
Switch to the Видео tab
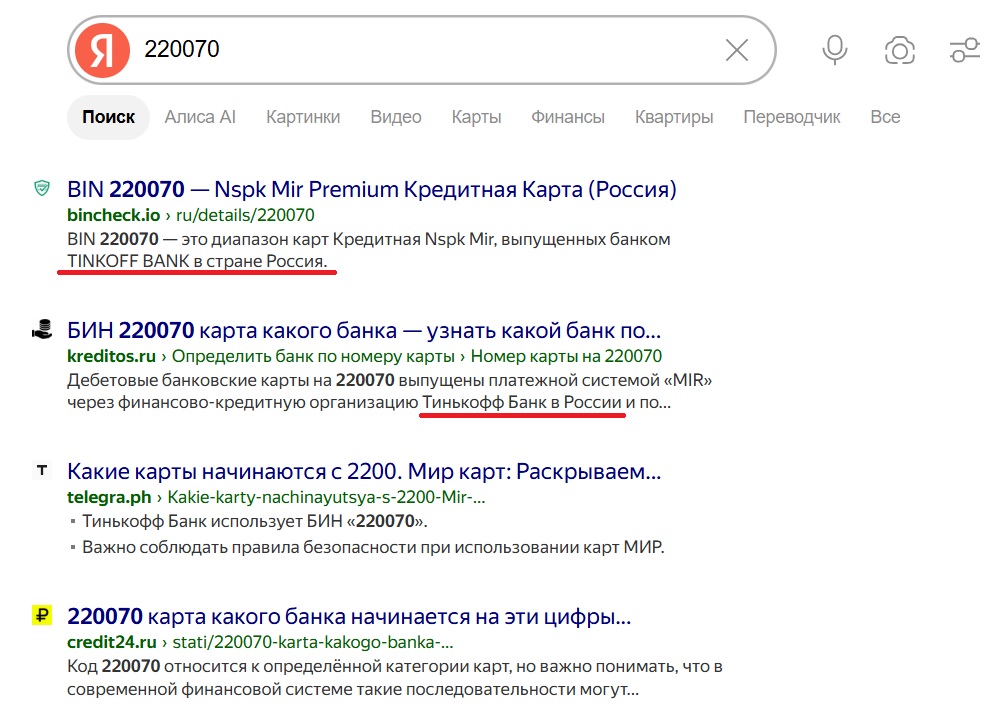[x=396, y=117]
